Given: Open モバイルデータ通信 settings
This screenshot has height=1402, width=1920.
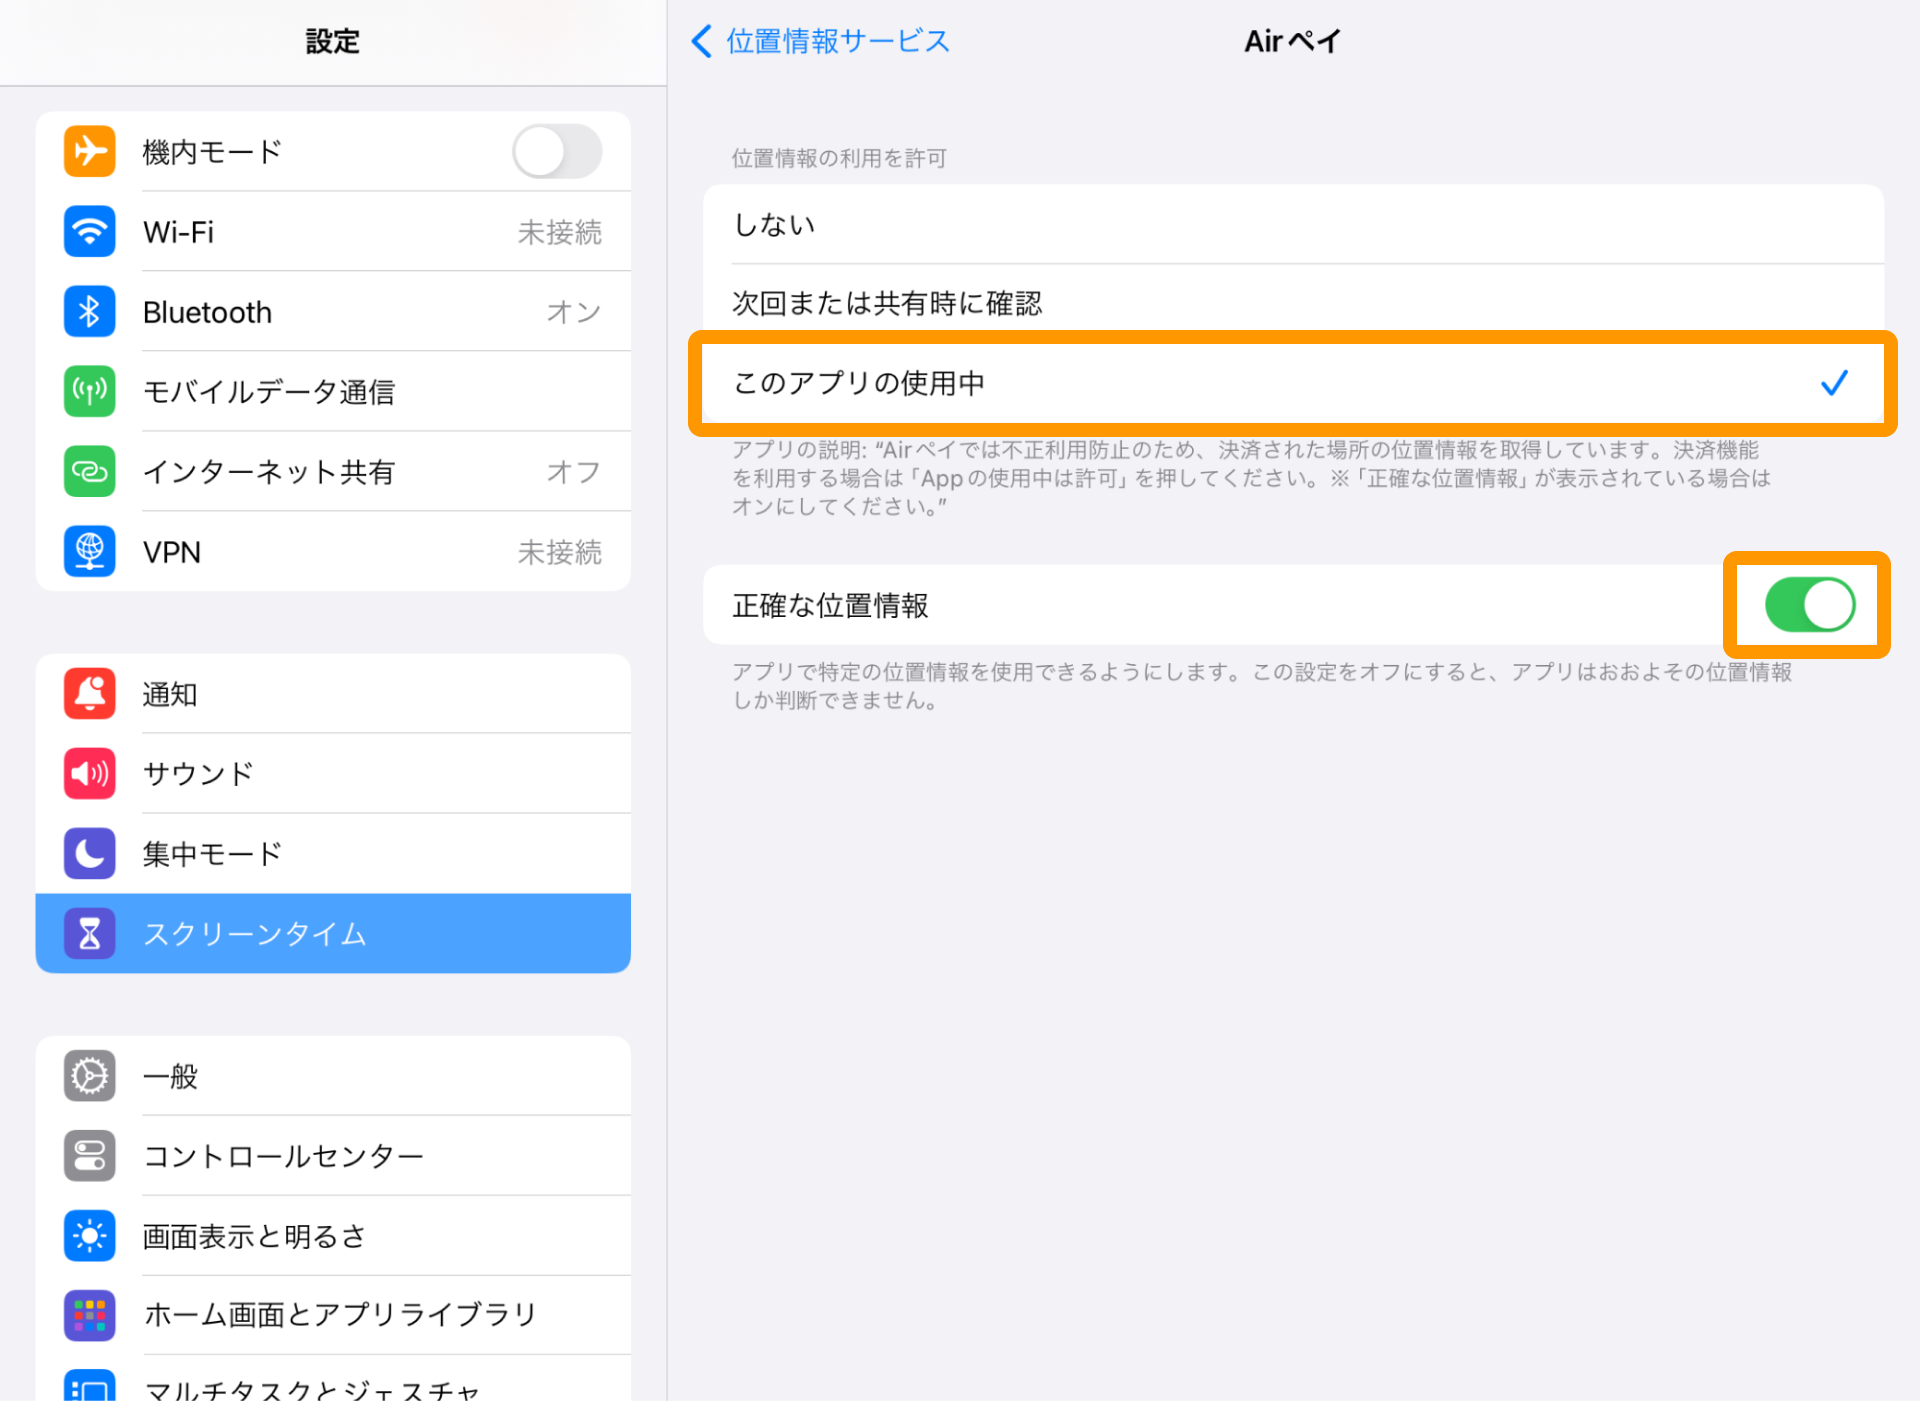Looking at the screenshot, I should pyautogui.click(x=333, y=392).
